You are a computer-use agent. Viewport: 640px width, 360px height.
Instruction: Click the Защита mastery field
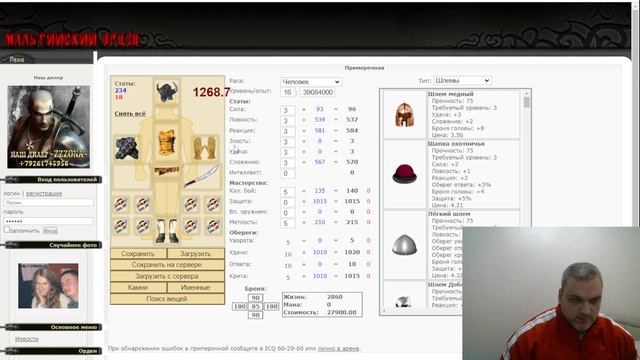(x=288, y=202)
